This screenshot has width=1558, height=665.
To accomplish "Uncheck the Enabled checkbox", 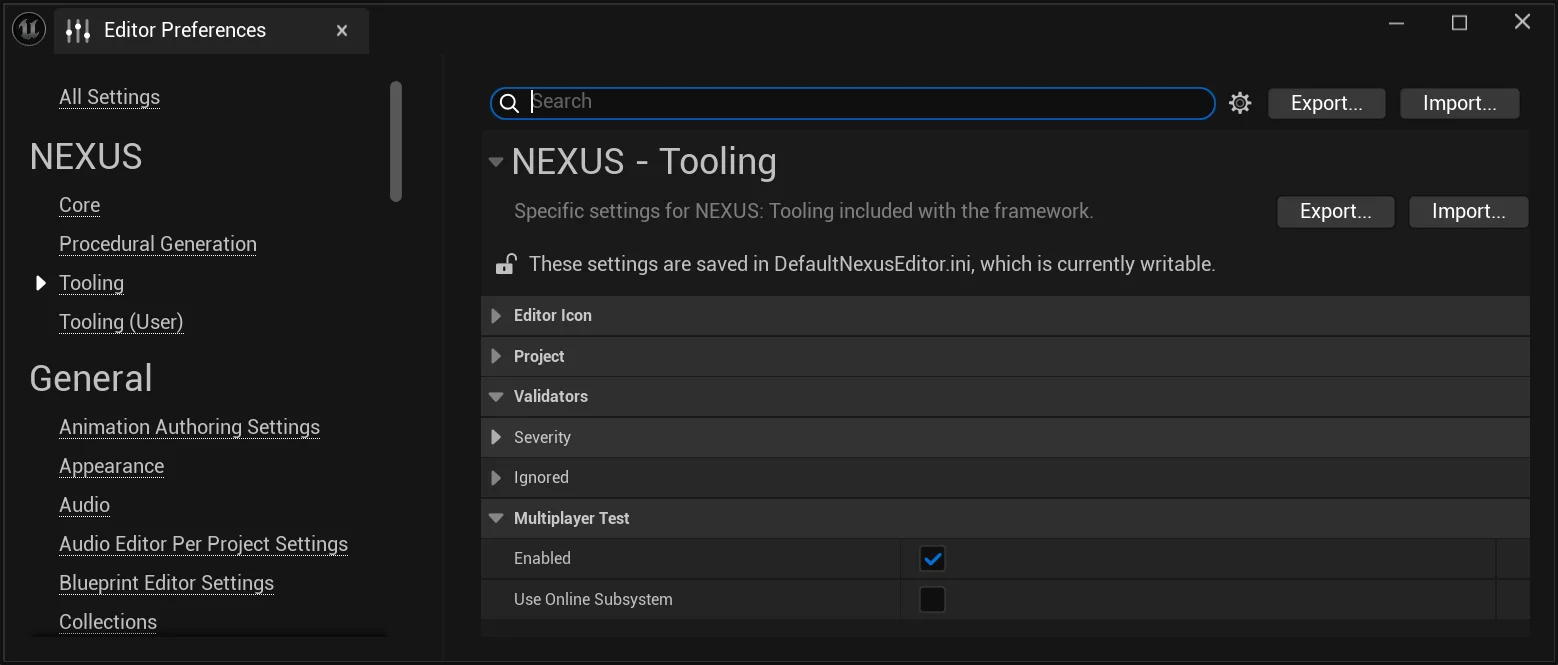I will point(932,559).
